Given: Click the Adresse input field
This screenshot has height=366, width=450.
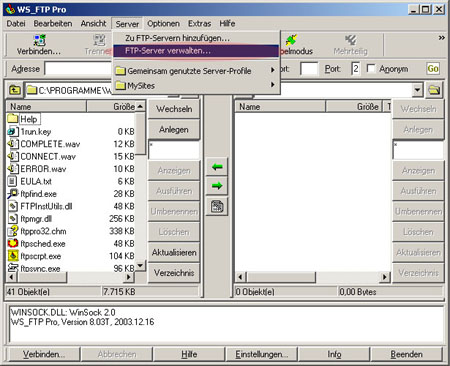Looking at the screenshot, I should pos(79,69).
